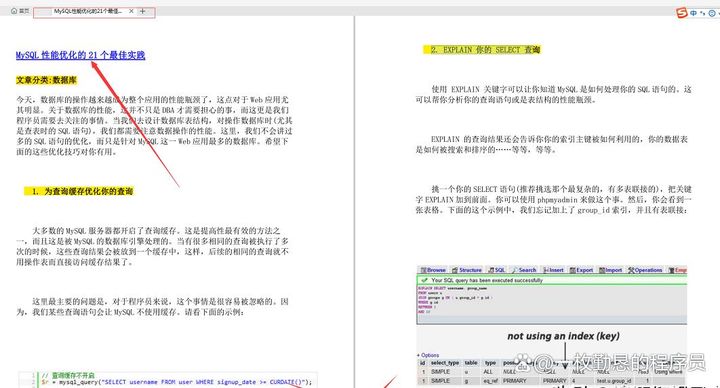Click the Export tab in phpMyAdmin image
This screenshot has height=388, width=720.
tap(581, 270)
